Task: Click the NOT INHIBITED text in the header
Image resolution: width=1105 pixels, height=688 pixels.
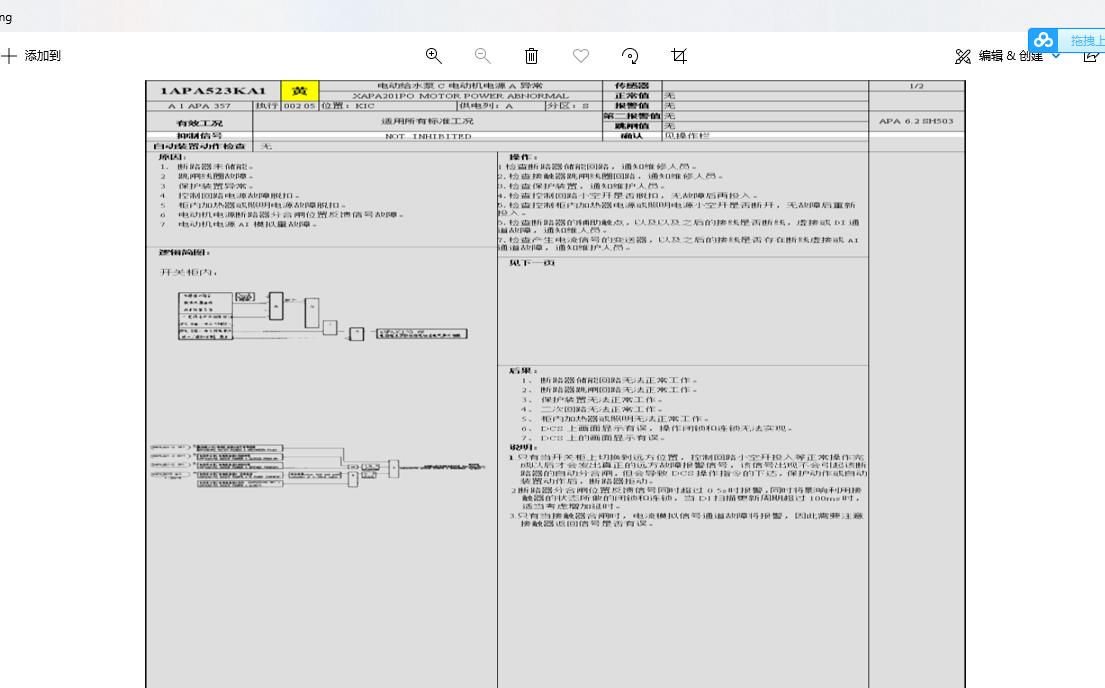Action: (x=428, y=136)
